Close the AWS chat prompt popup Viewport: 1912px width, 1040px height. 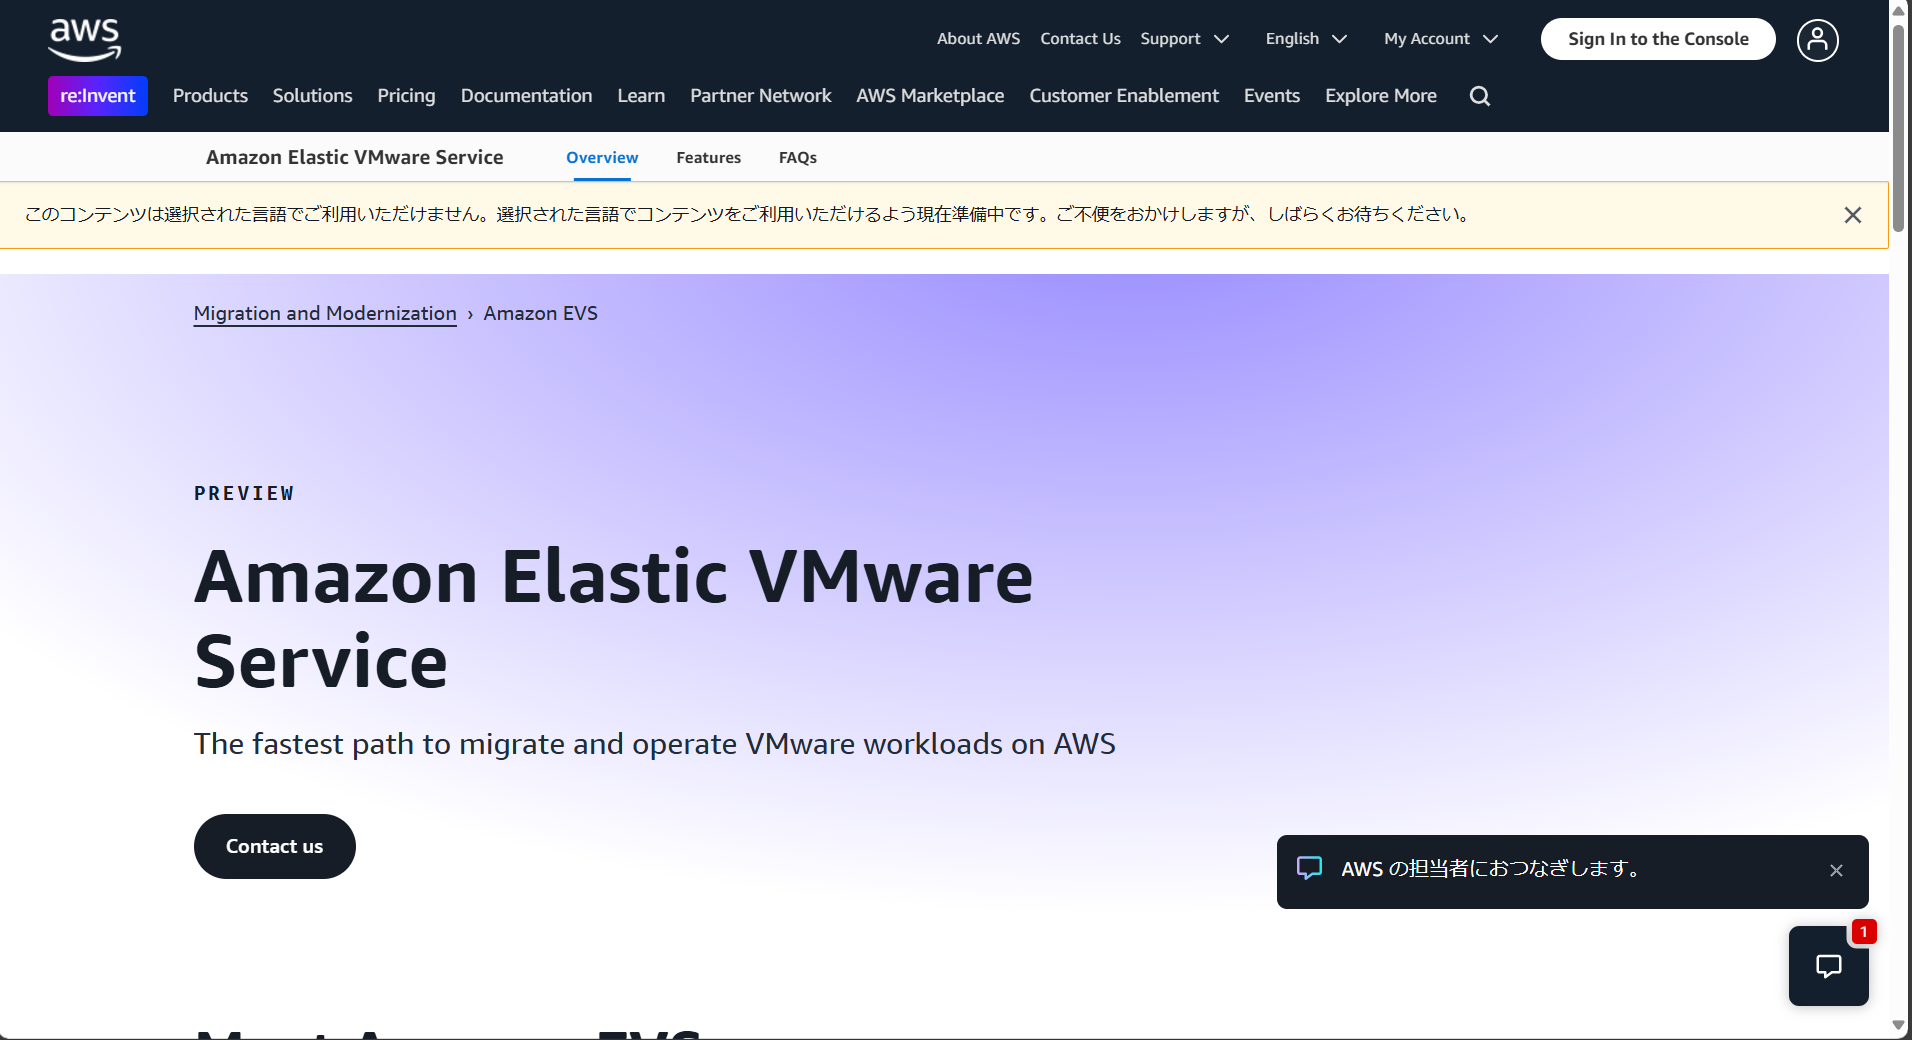click(x=1836, y=870)
